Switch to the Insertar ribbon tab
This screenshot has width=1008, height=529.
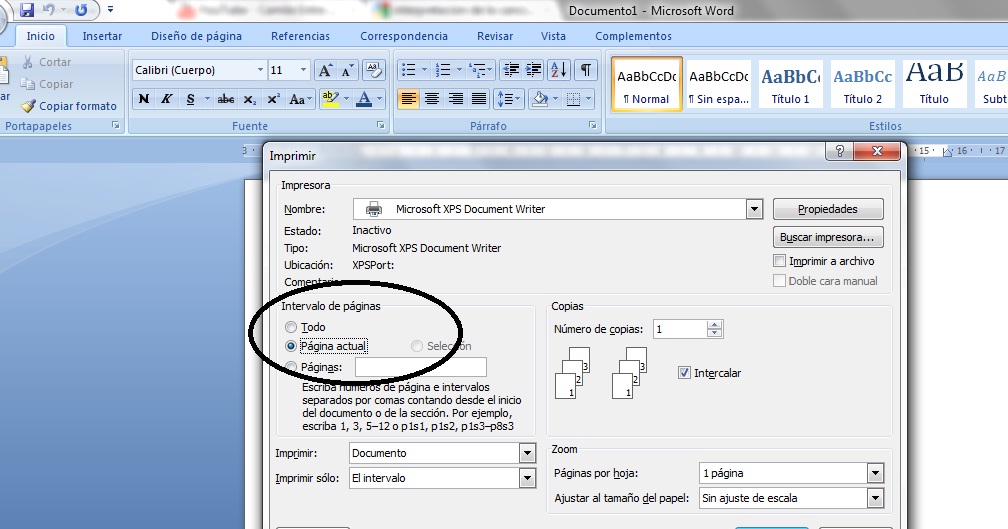click(x=102, y=36)
